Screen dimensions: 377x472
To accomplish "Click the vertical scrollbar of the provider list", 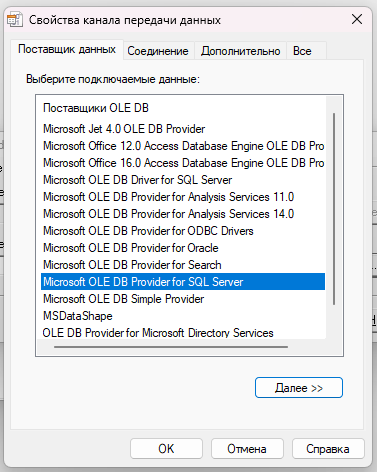I will 334,209.
